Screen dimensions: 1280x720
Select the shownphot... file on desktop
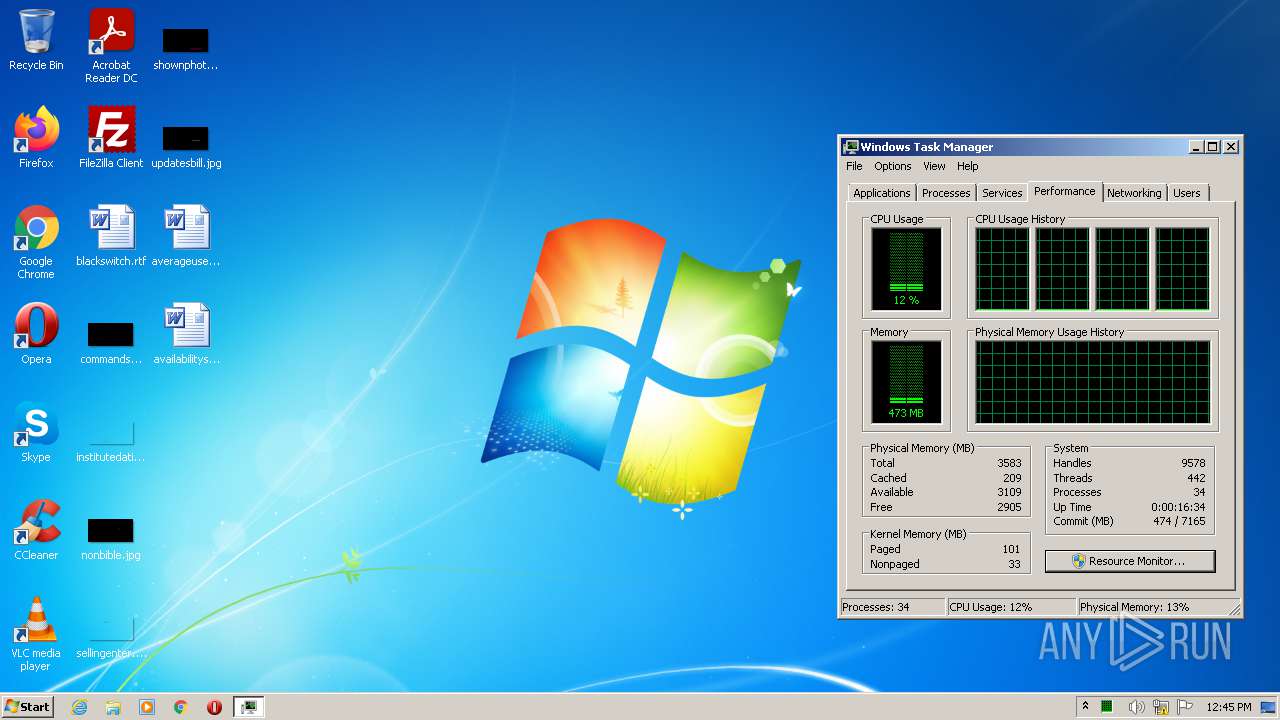point(185,47)
